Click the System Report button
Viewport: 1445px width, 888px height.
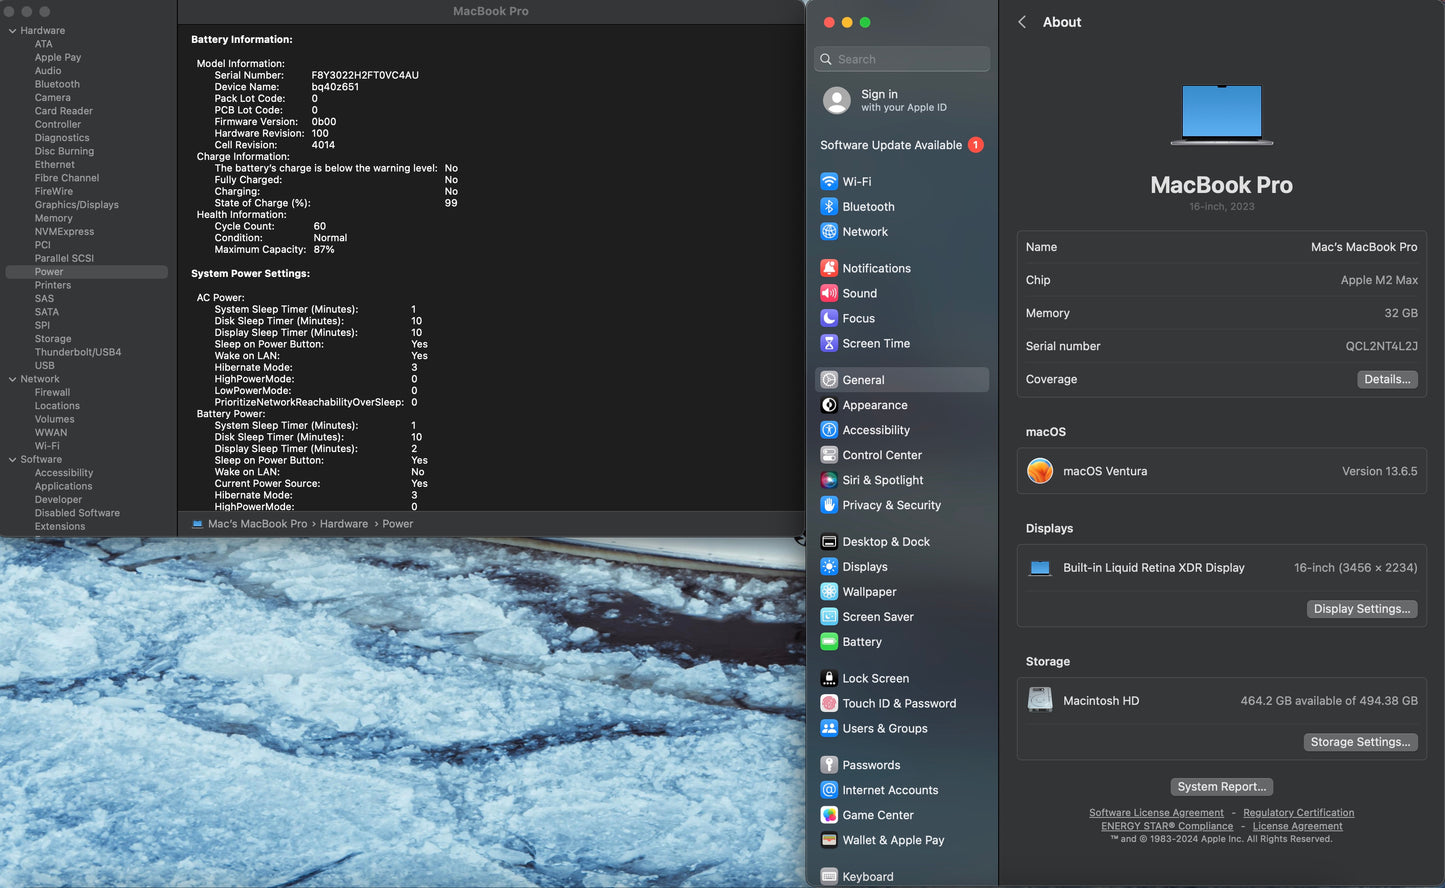tap(1221, 787)
